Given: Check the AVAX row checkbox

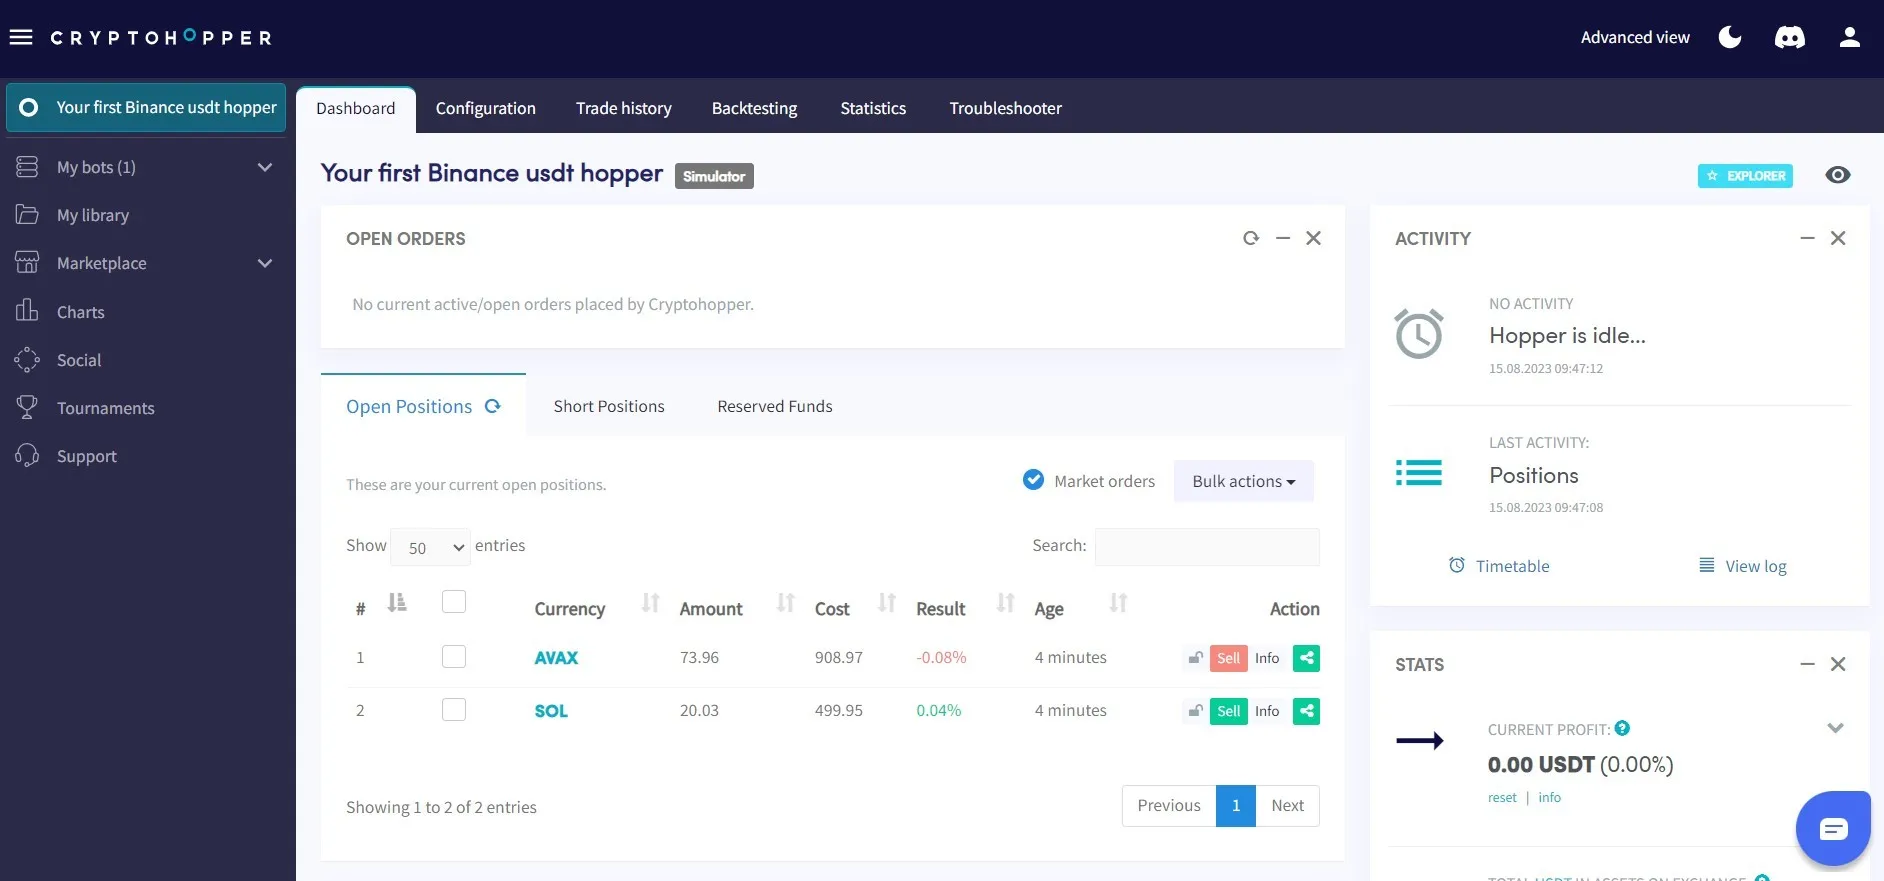Looking at the screenshot, I should pyautogui.click(x=454, y=656).
